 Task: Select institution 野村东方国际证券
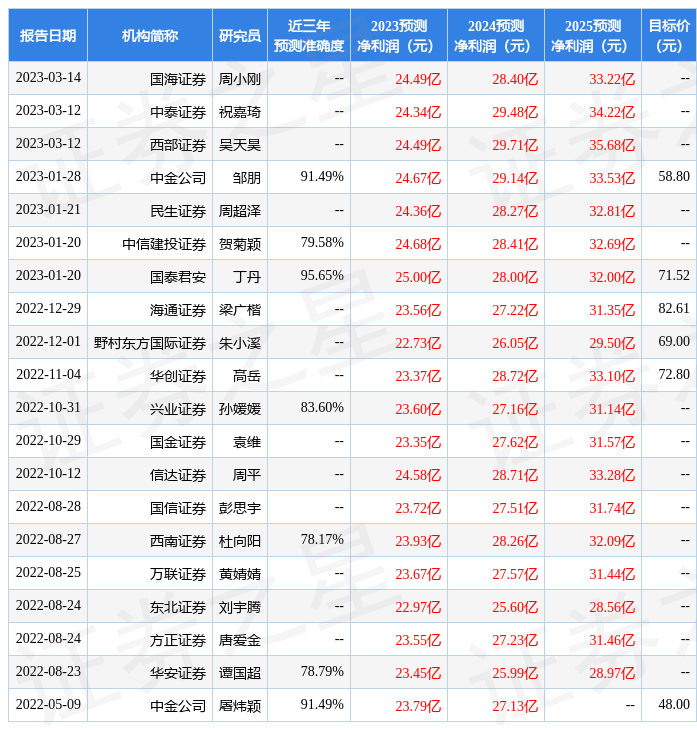tap(150, 344)
